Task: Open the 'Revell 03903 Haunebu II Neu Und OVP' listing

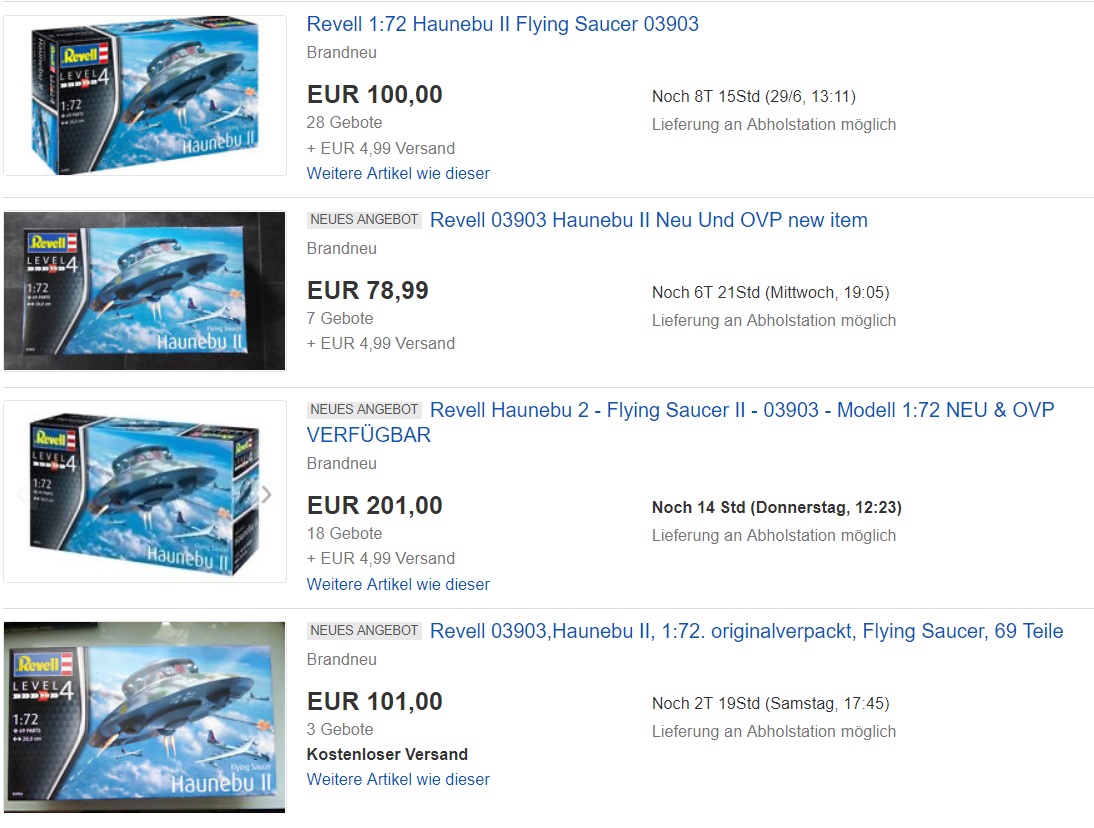Action: point(648,220)
